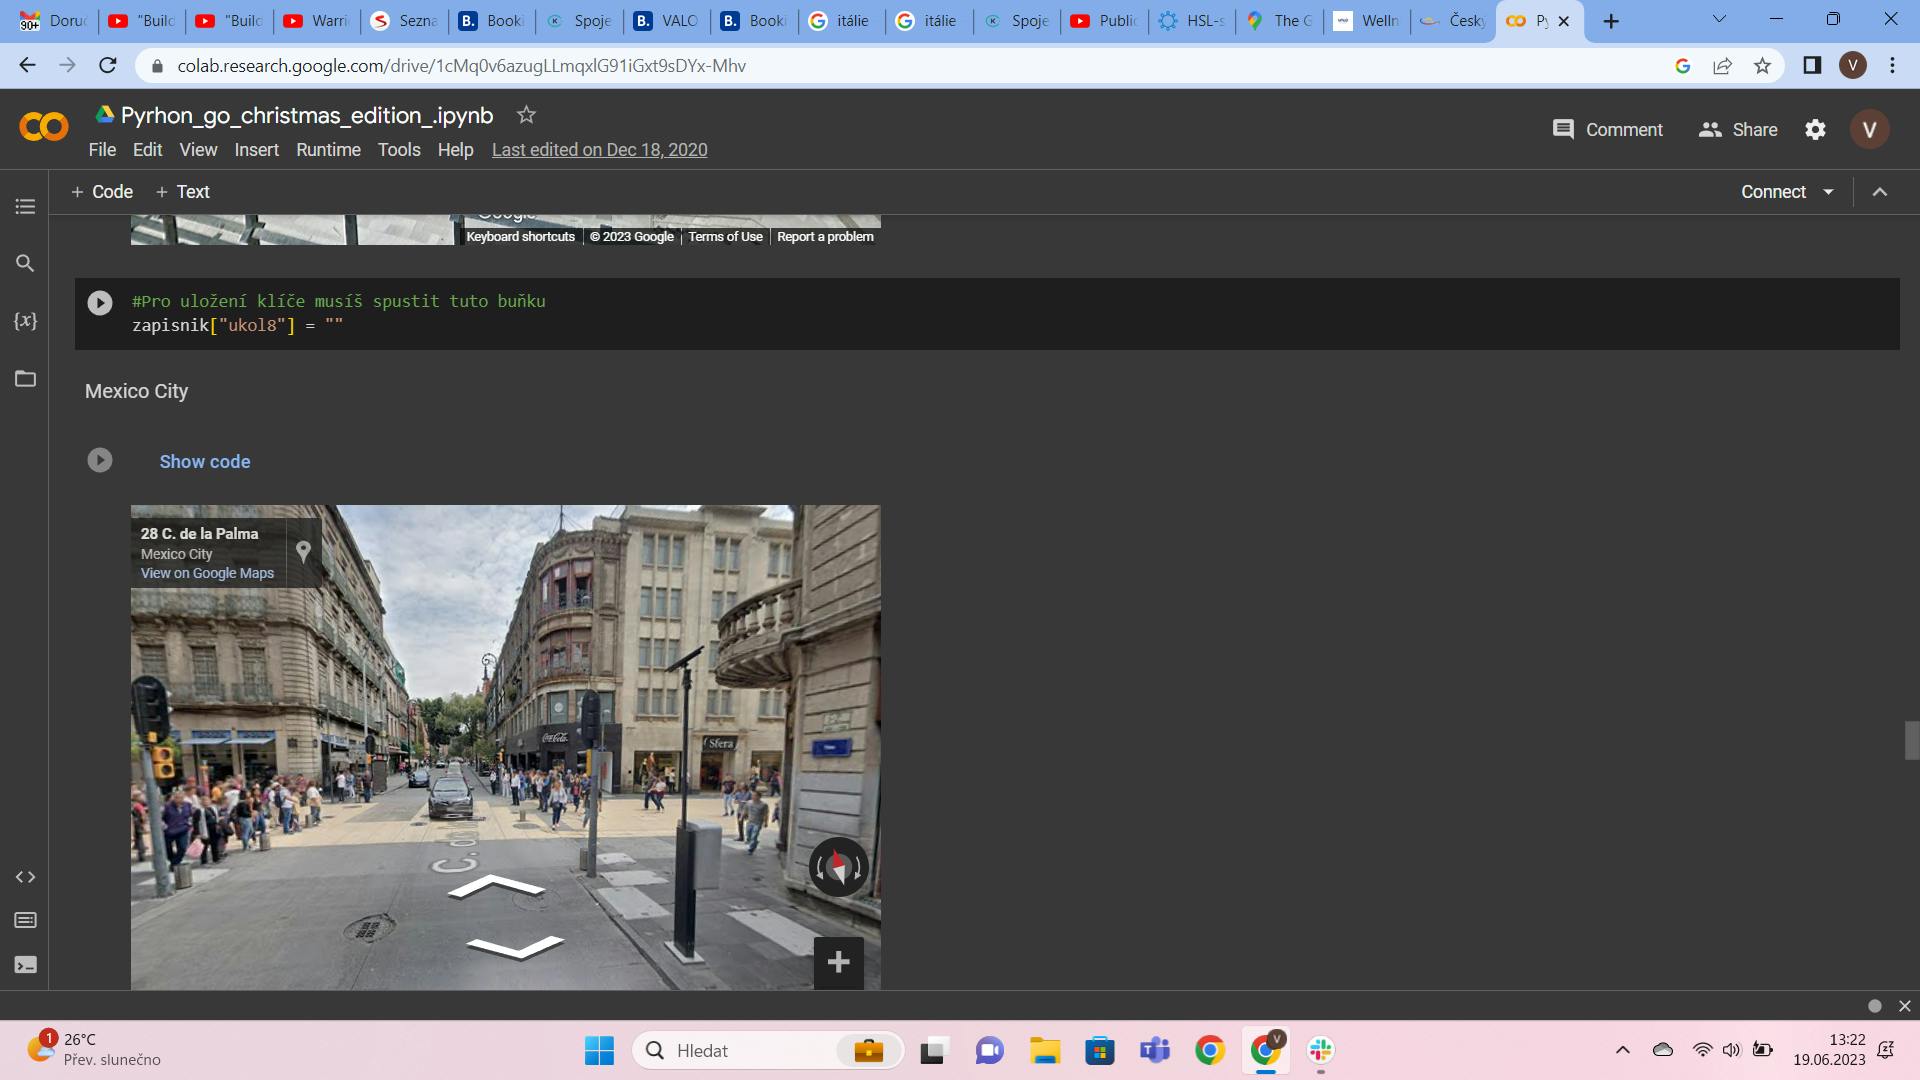Viewport: 1920px width, 1080px height.
Task: Zoom in on the Street View image
Action: [838, 962]
